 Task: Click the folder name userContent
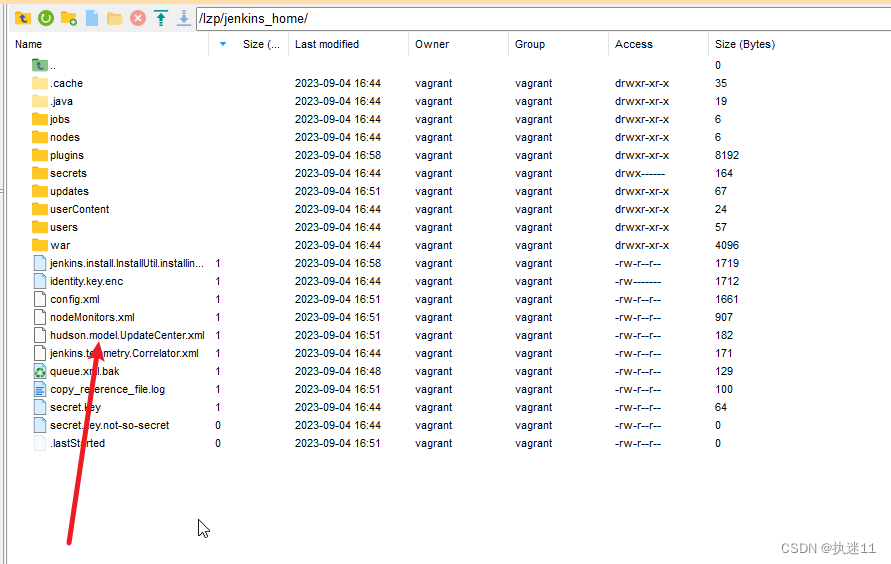(80, 209)
